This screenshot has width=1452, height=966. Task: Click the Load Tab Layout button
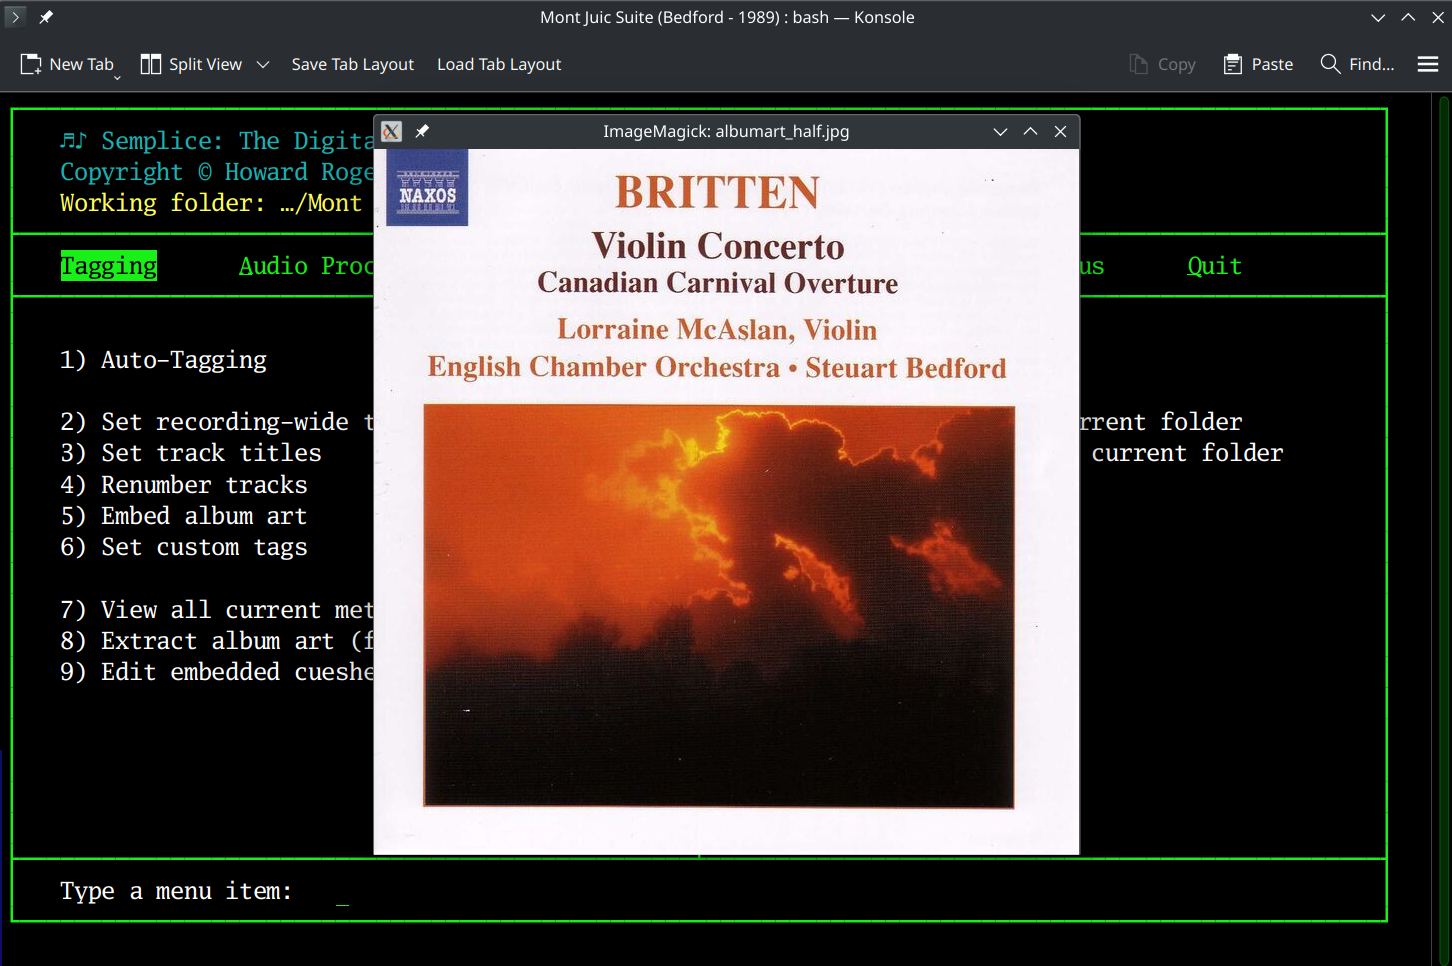[498, 63]
